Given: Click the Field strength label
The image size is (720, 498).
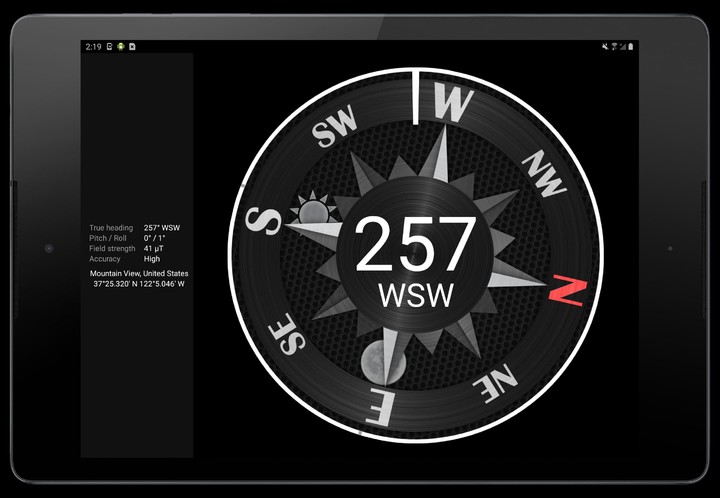Looking at the screenshot, I should (x=112, y=248).
